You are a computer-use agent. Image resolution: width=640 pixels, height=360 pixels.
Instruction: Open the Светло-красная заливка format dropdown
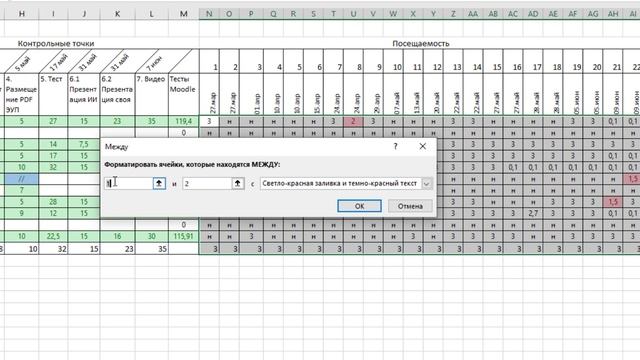427,183
